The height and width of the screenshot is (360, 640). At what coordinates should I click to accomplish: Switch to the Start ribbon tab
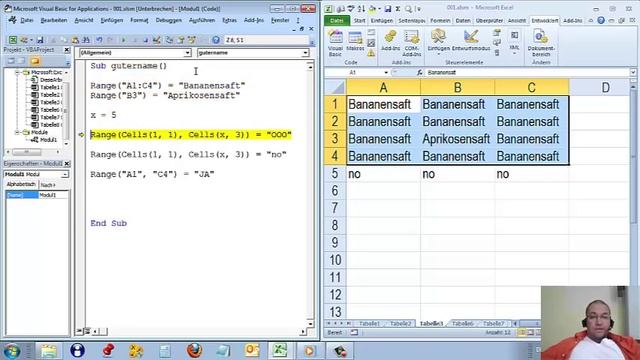360,20
